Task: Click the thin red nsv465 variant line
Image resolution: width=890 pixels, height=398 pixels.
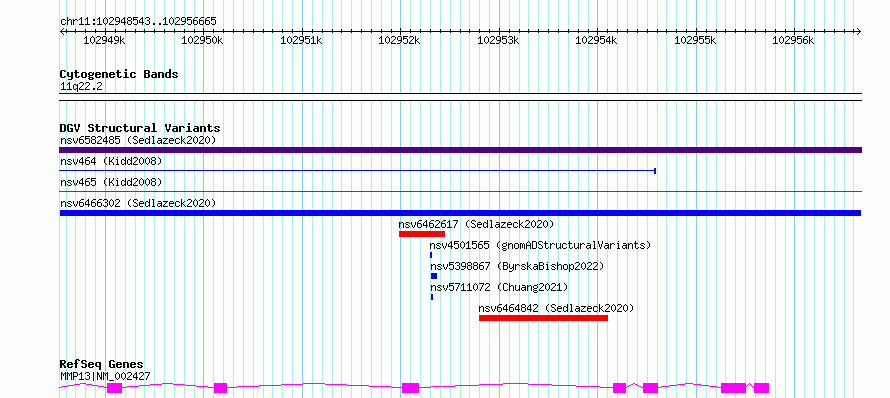Action: point(460,192)
